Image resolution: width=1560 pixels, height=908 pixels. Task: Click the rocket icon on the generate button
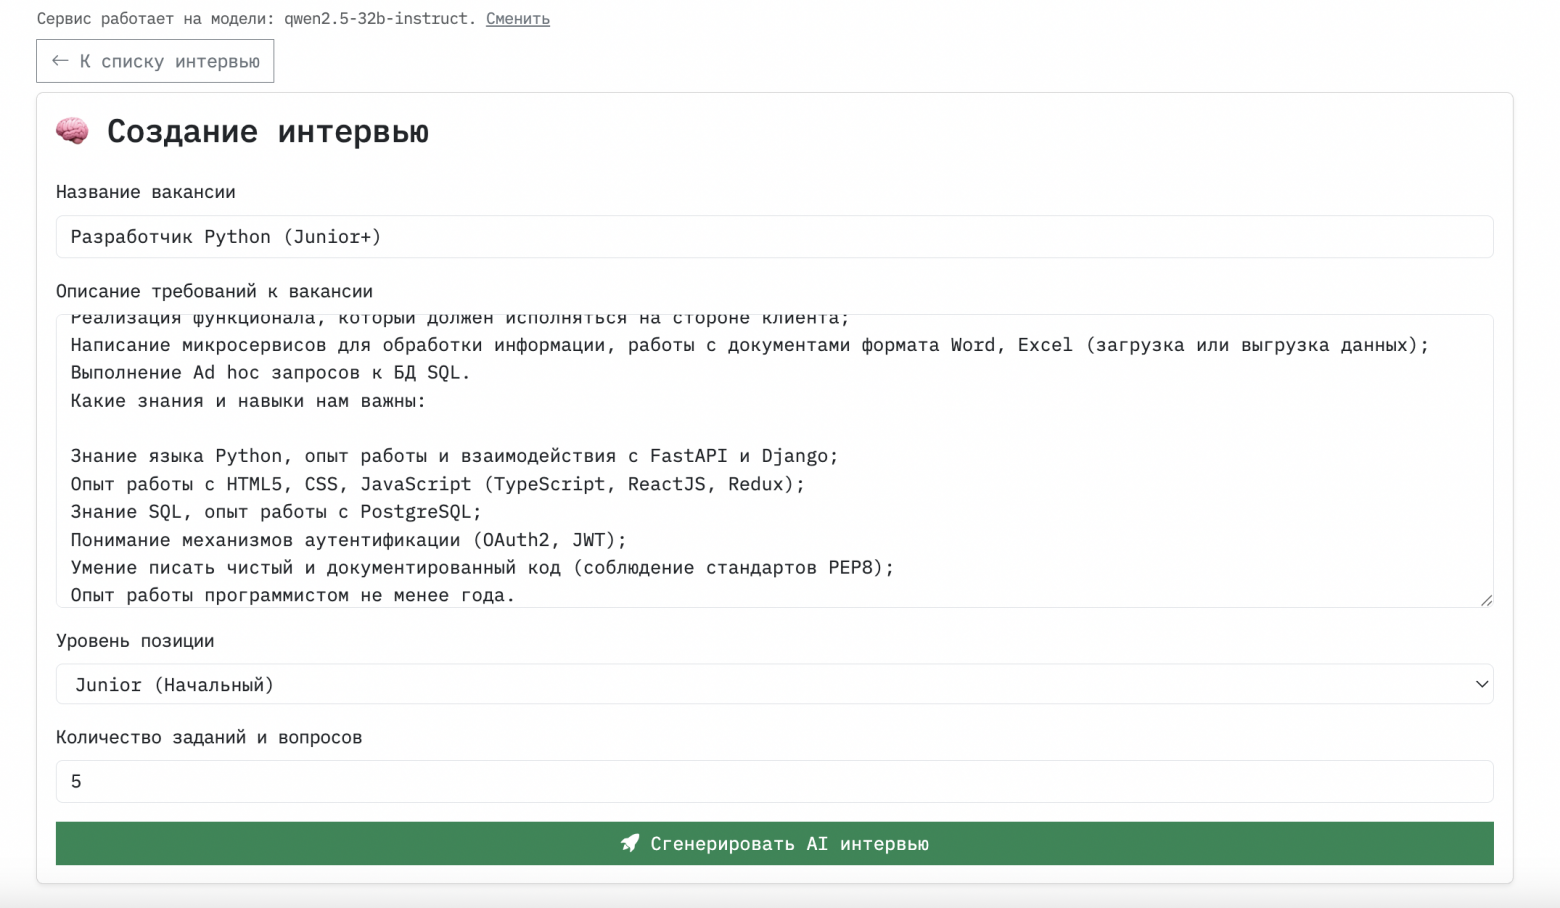[x=628, y=843]
